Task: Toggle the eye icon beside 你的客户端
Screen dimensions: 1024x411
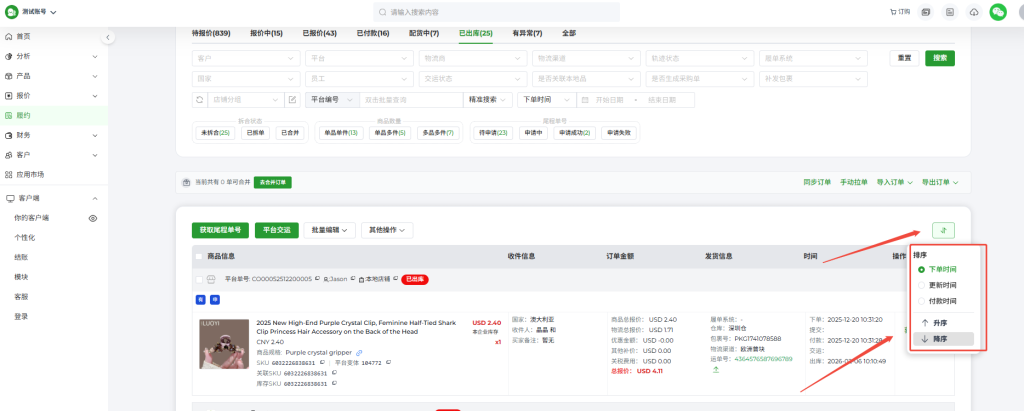Action: [92, 217]
